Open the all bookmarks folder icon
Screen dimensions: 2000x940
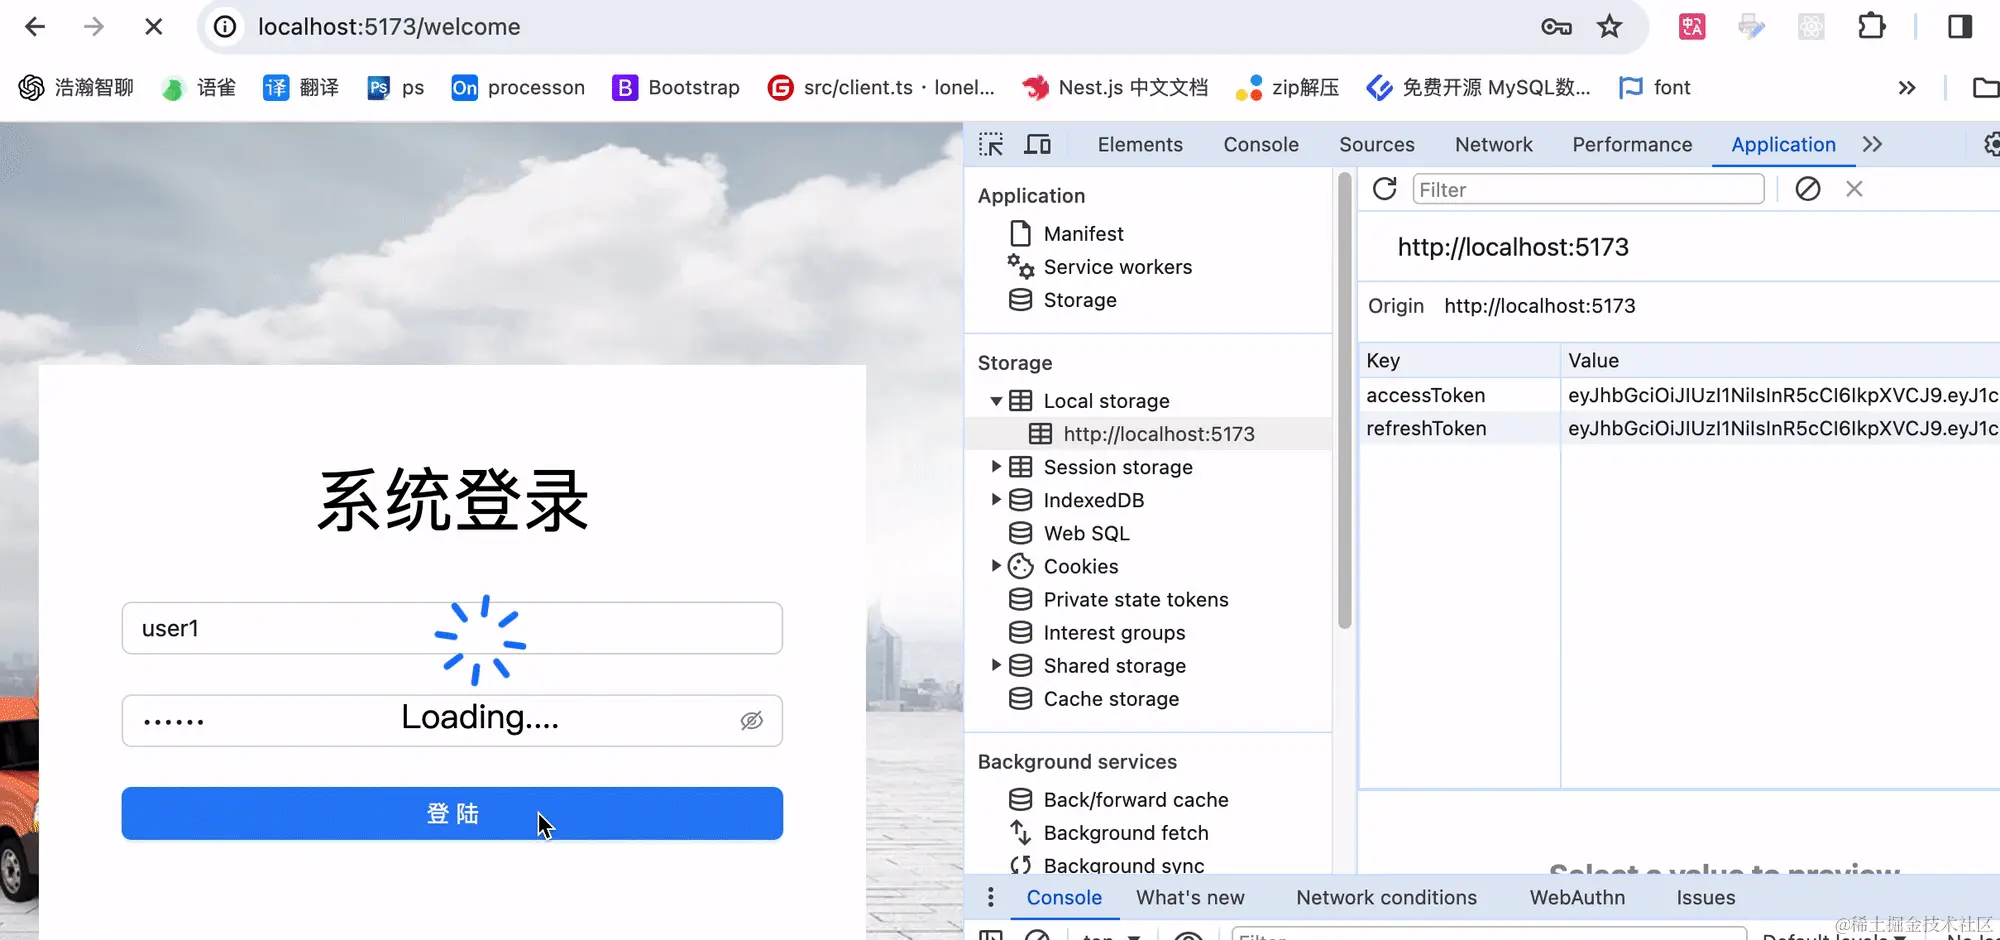[1985, 88]
